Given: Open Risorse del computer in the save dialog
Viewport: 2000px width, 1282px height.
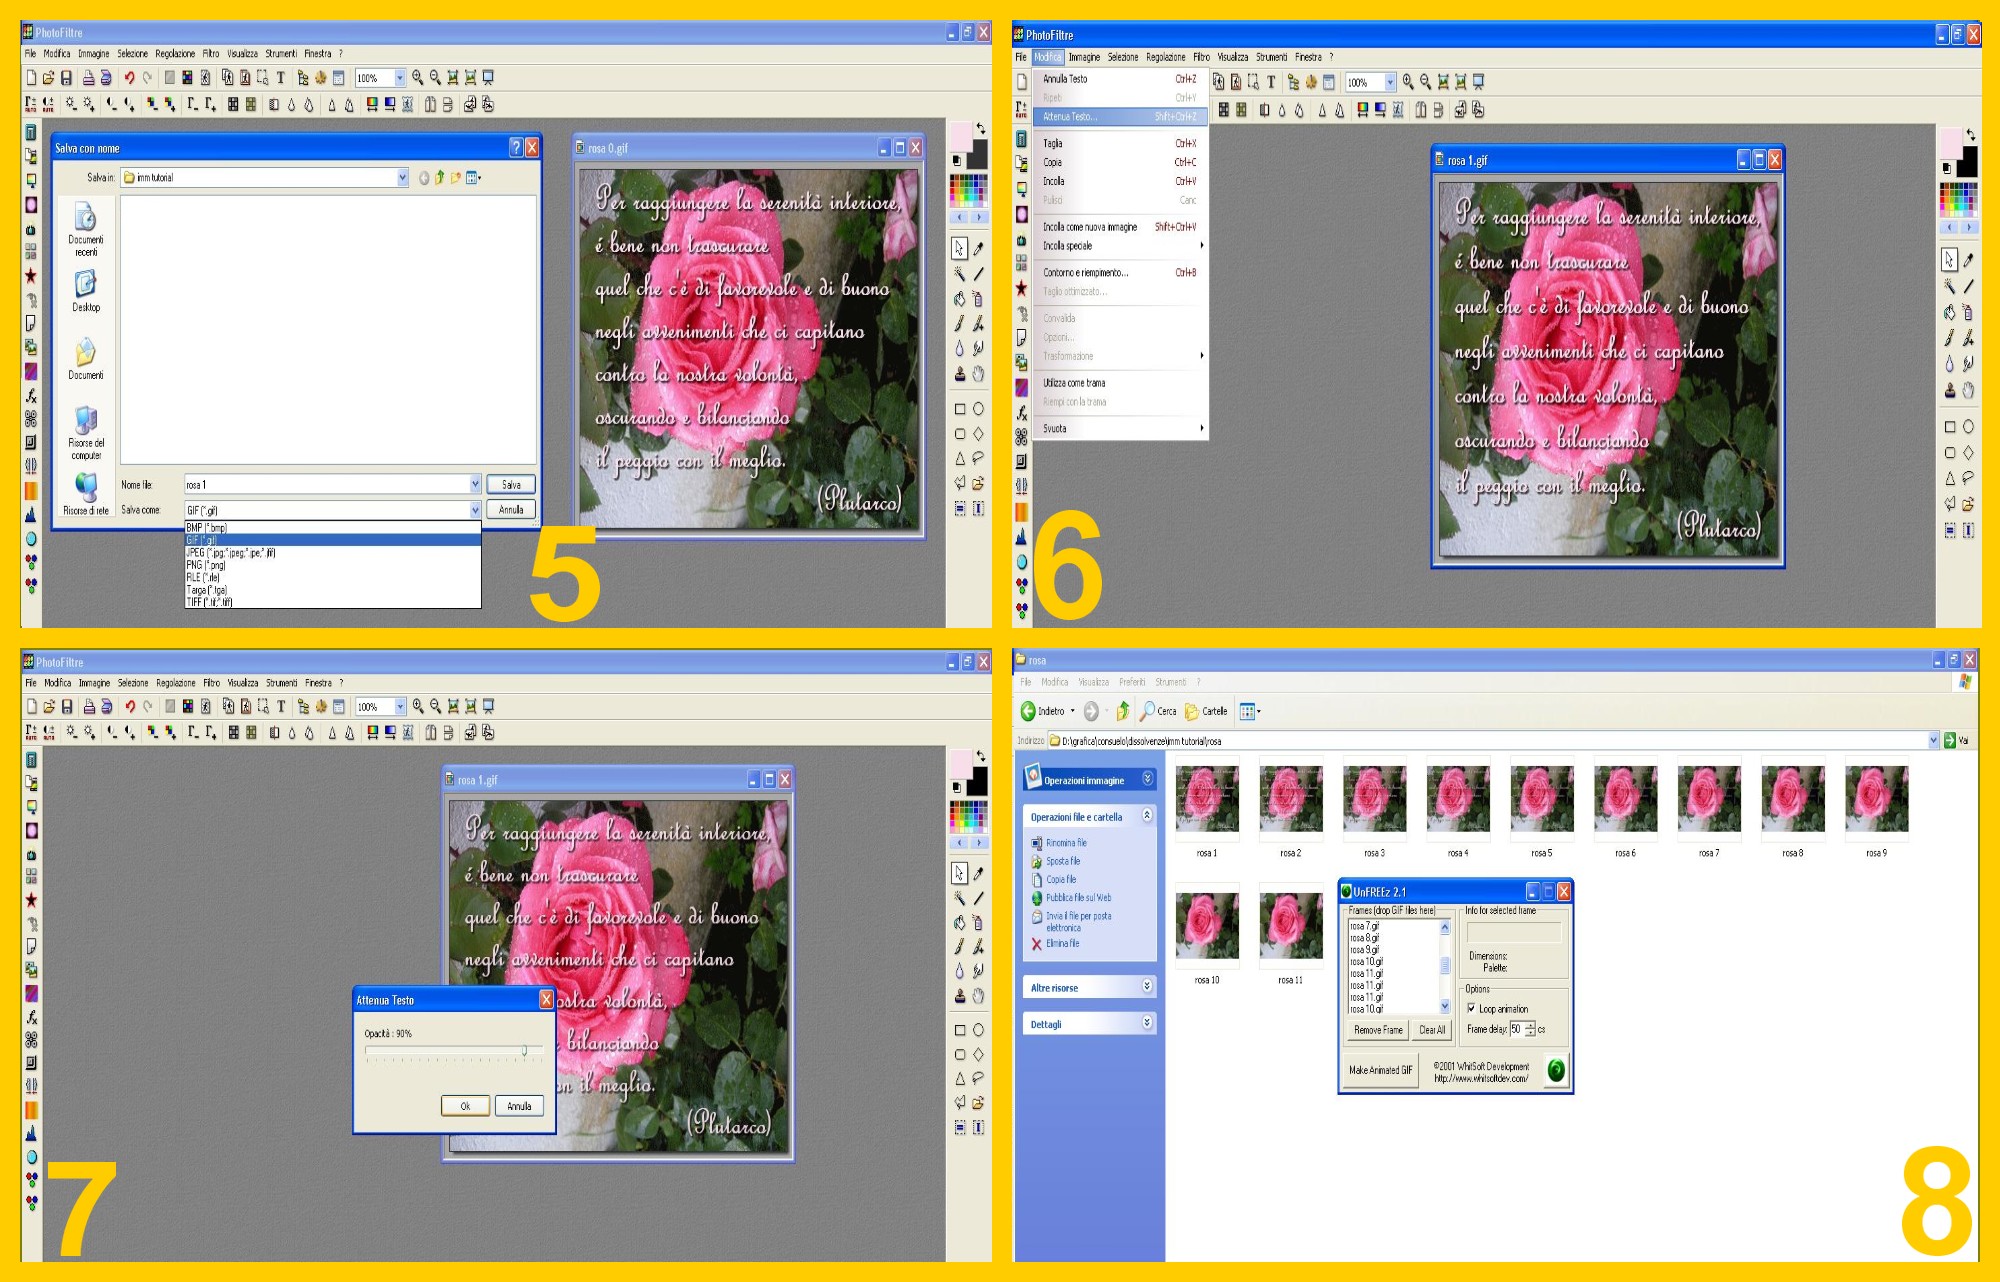Looking at the screenshot, I should pyautogui.click(x=86, y=421).
